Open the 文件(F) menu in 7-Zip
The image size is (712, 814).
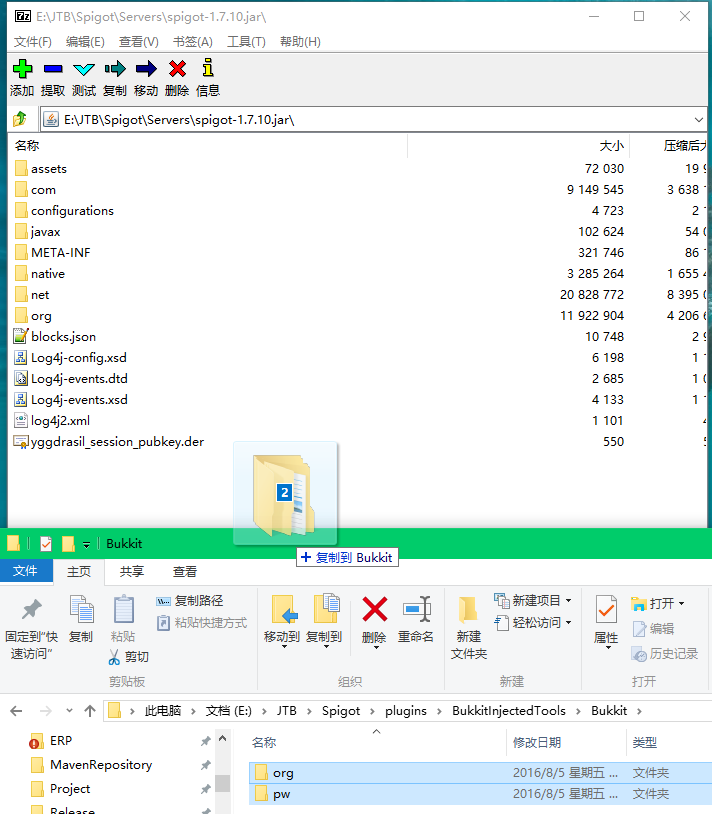tap(32, 42)
